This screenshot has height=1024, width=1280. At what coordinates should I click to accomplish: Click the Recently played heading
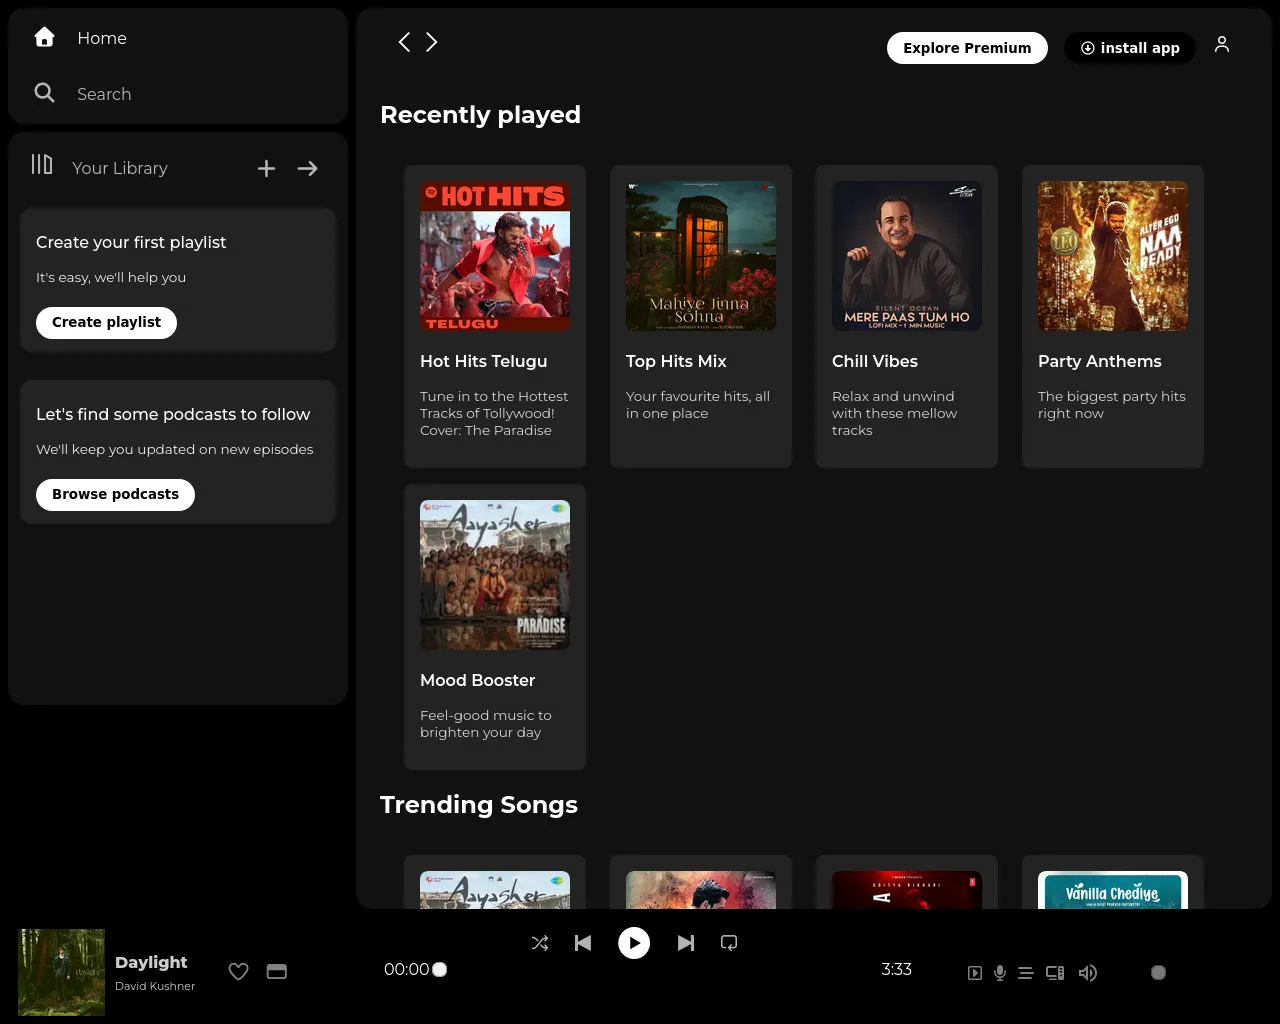[480, 115]
